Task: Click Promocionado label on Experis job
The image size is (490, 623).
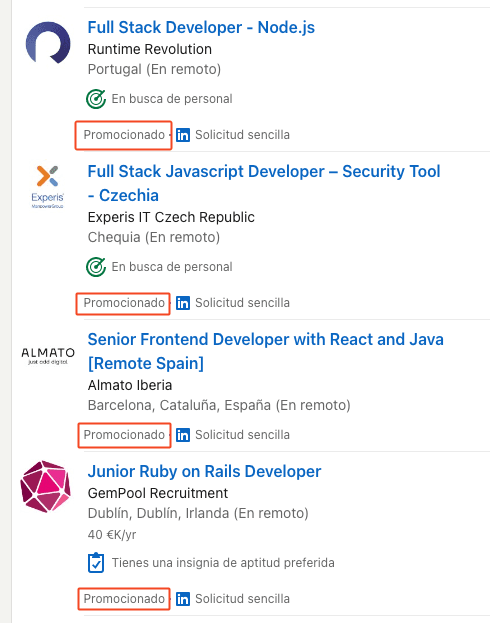Action: click(124, 303)
